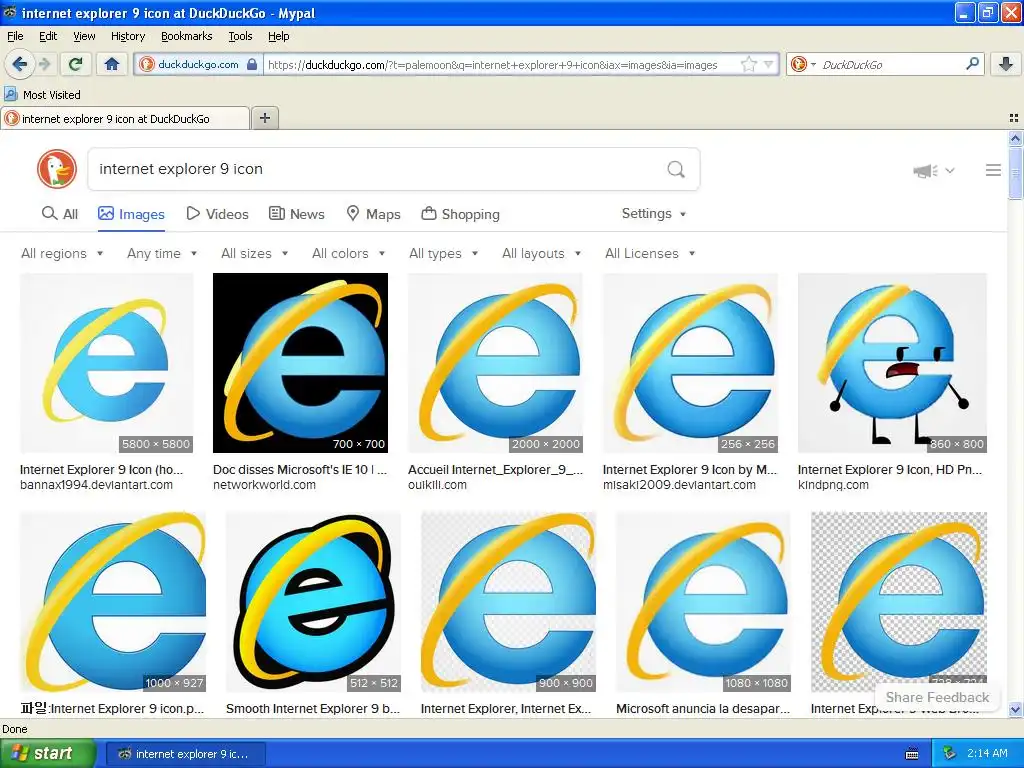Open the misaki2009.deviantart.com source link

(x=679, y=485)
